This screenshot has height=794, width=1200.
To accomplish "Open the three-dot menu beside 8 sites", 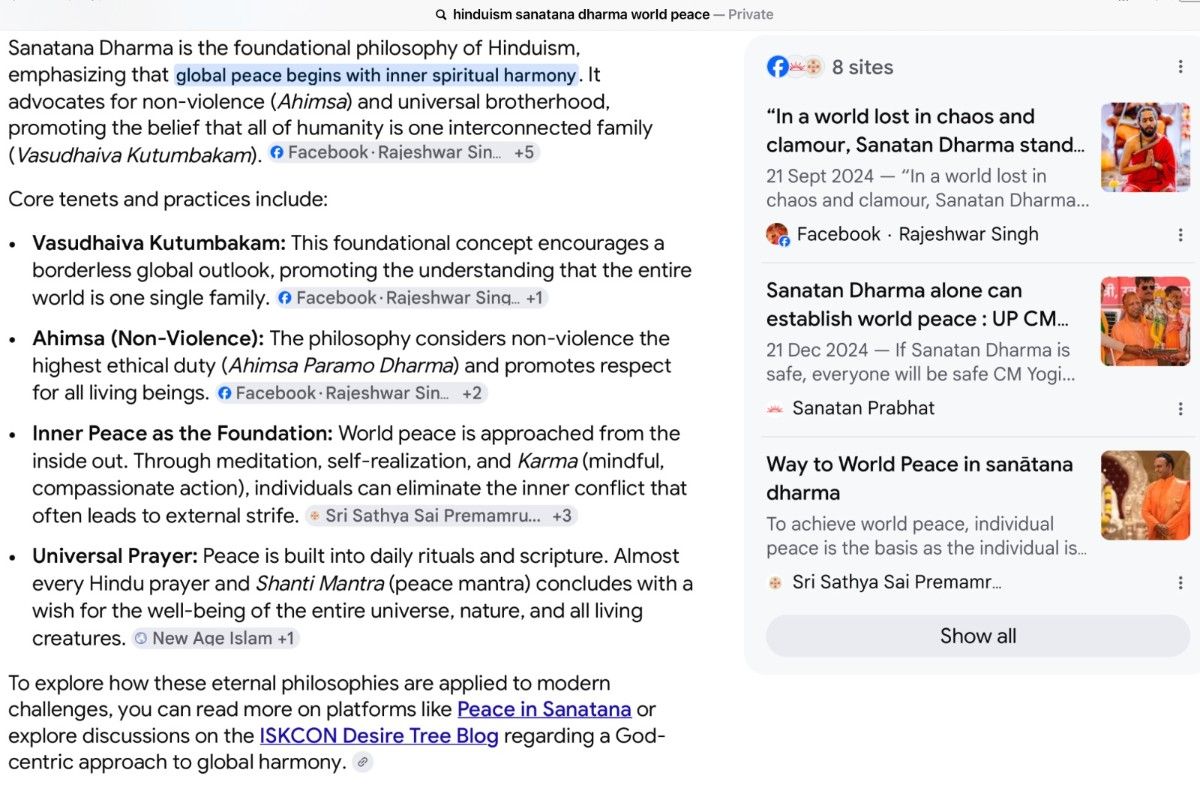I will tap(1181, 67).
